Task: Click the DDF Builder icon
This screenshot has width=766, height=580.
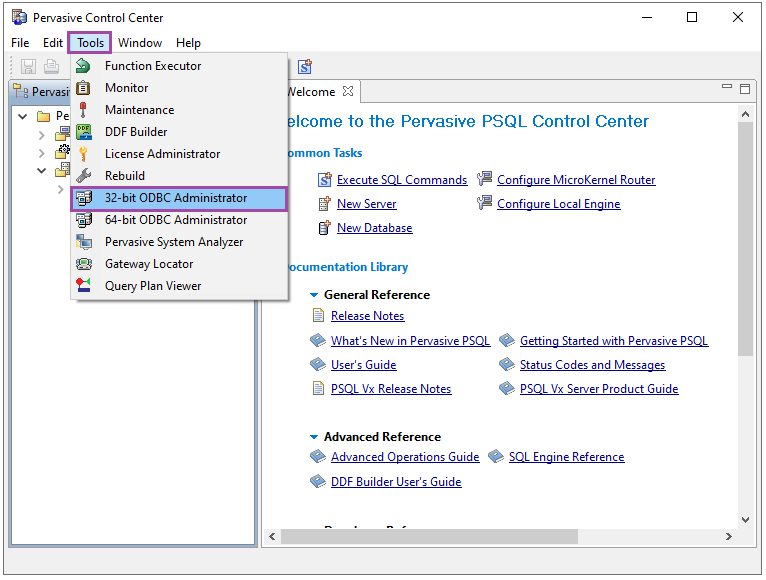Action: tap(84, 132)
